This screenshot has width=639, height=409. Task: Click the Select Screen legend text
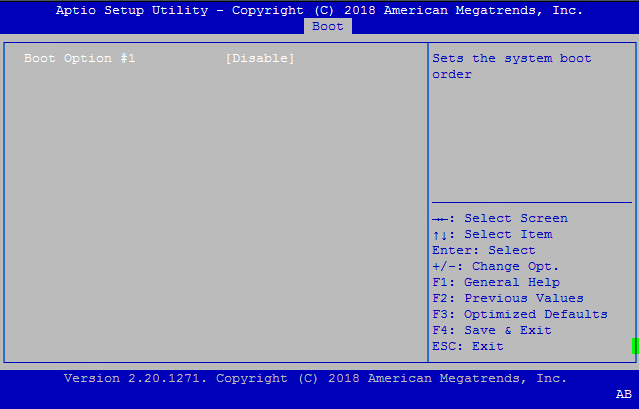pyautogui.click(x=515, y=219)
